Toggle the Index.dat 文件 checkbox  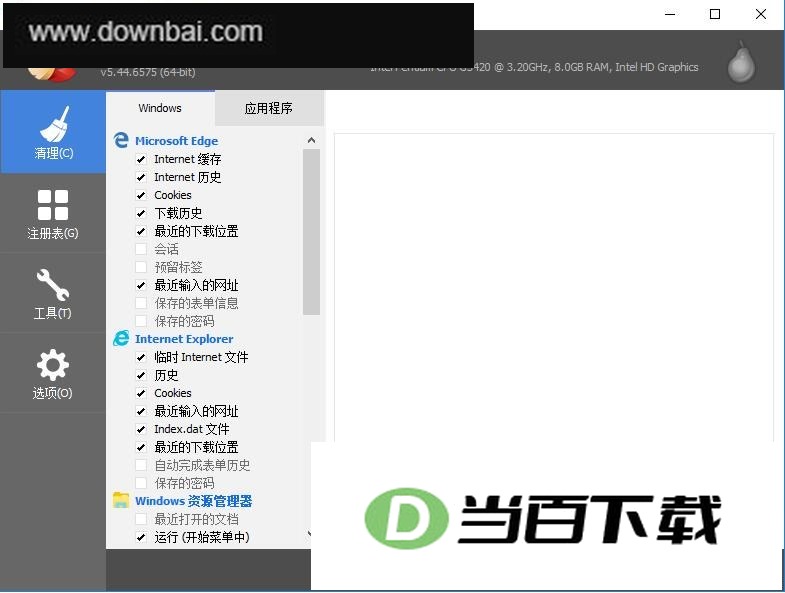[141, 429]
